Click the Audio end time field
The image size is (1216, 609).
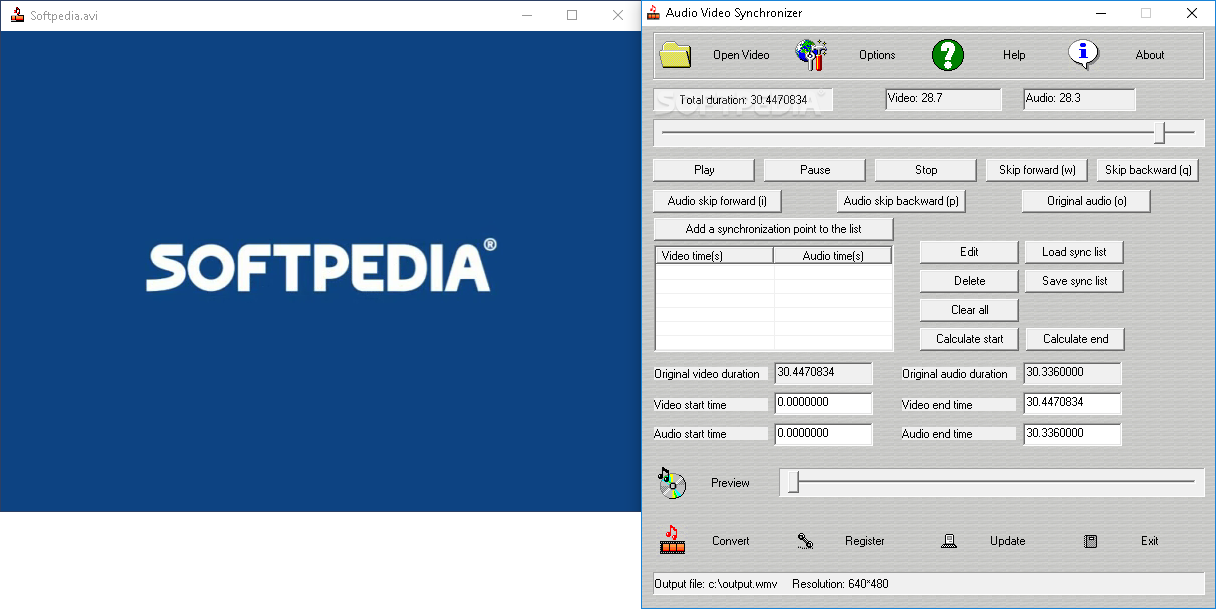(1072, 433)
